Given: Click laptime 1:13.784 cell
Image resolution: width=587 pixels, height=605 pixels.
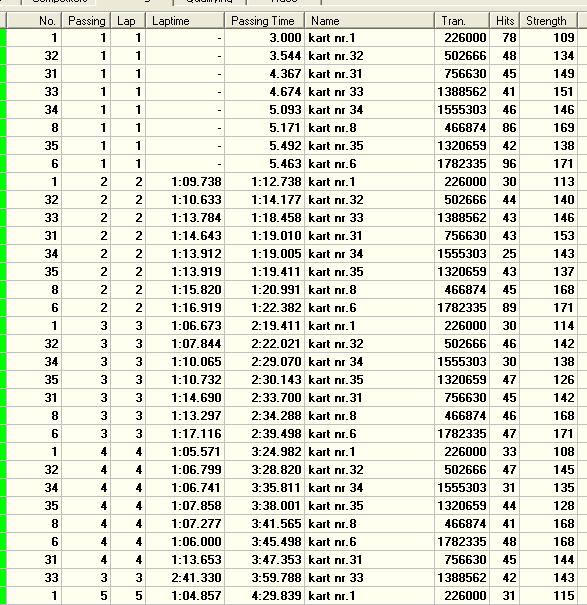Looking at the screenshot, I should click(x=185, y=218).
